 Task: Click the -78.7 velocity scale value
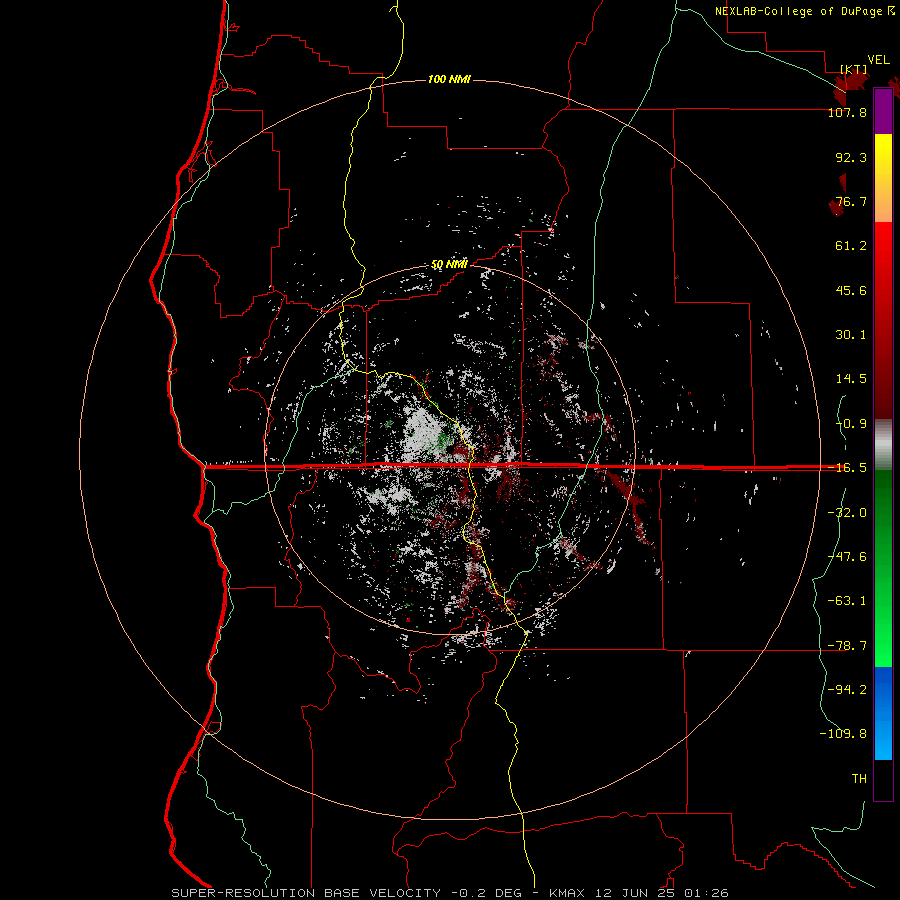847,646
